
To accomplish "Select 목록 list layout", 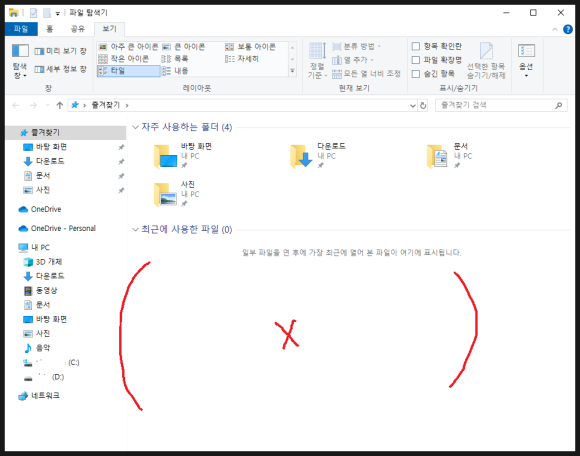I will tap(175, 58).
